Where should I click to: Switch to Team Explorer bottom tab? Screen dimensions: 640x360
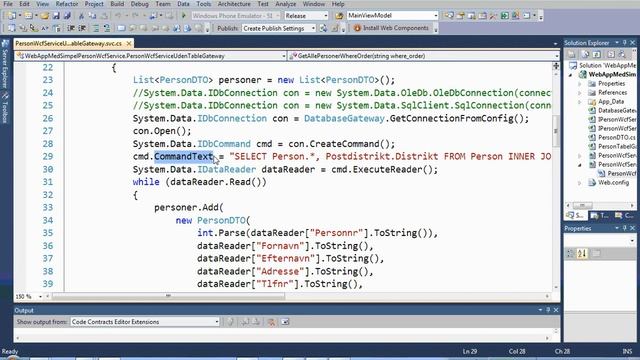tap(599, 216)
